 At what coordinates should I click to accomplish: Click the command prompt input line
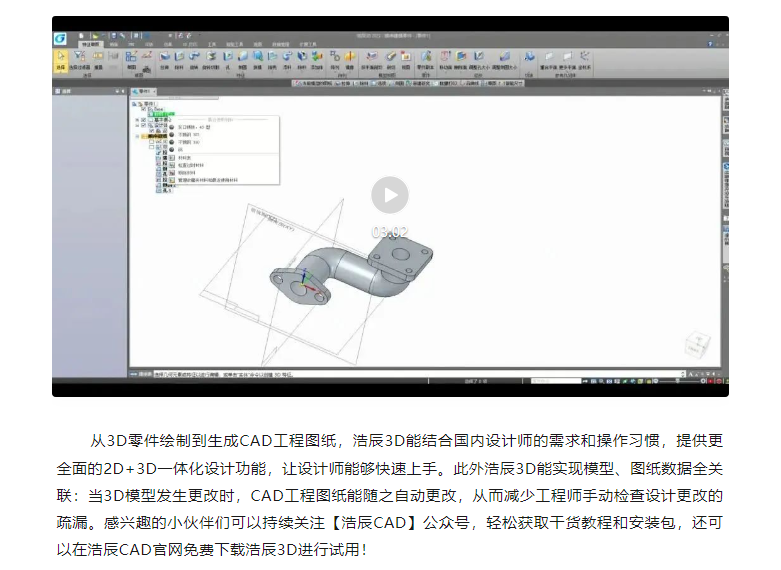point(418,374)
